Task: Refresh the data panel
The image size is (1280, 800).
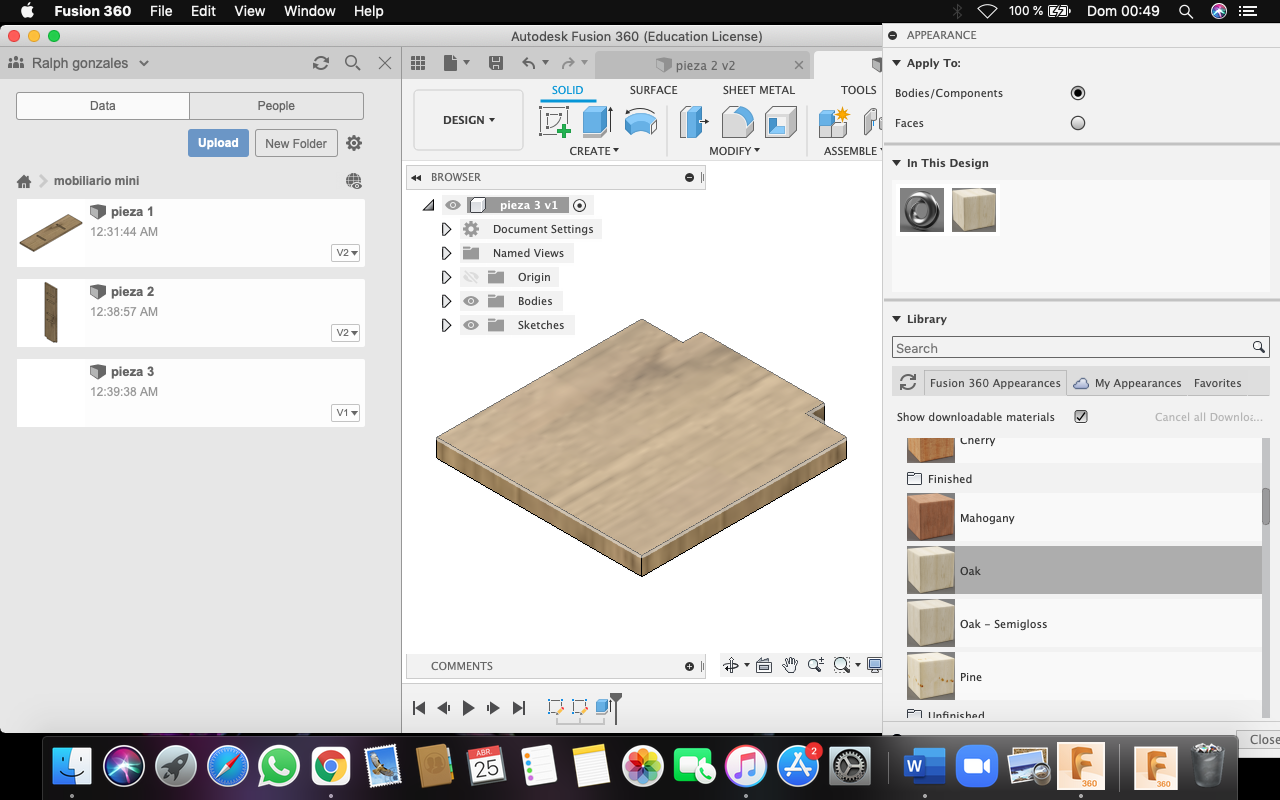Action: (x=321, y=63)
